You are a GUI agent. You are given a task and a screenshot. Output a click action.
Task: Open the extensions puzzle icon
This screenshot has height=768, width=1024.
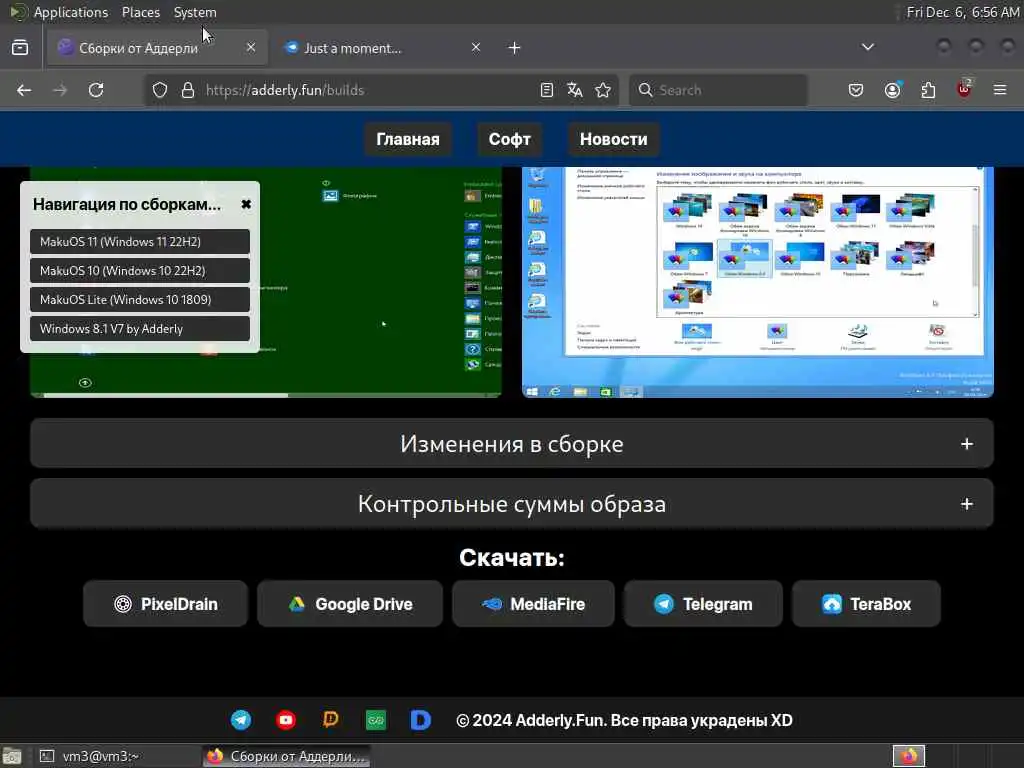(x=928, y=90)
